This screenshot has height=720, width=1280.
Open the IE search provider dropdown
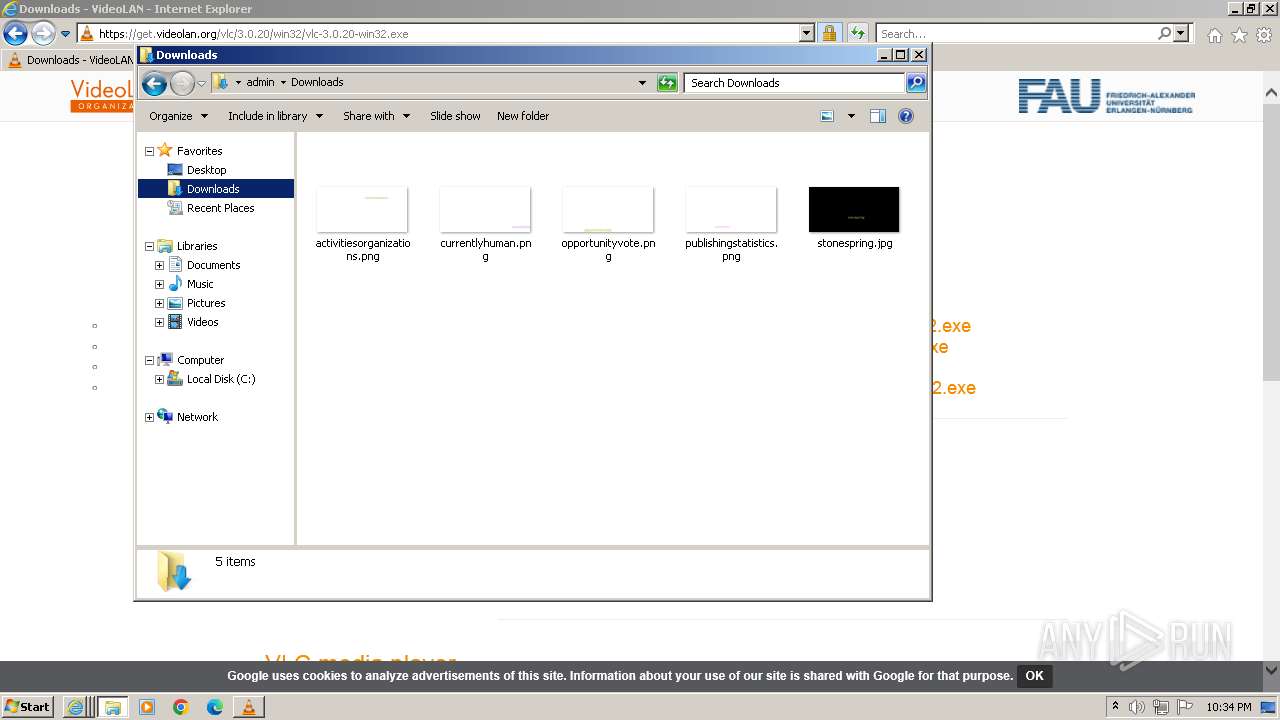coord(1181,33)
